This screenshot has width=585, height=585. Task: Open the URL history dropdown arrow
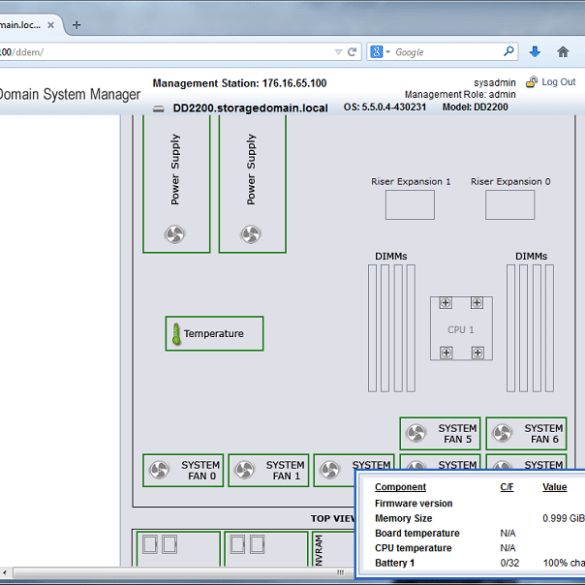click(x=338, y=52)
